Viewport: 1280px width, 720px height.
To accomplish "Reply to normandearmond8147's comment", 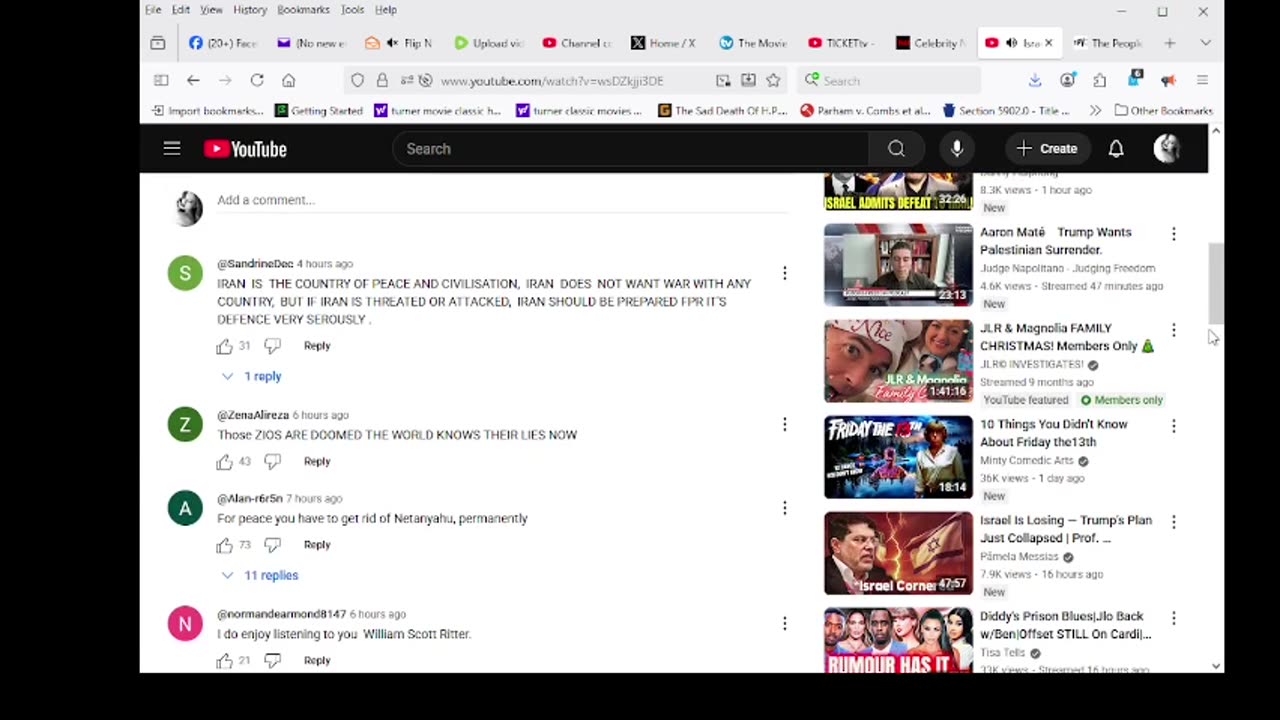I will [x=317, y=660].
